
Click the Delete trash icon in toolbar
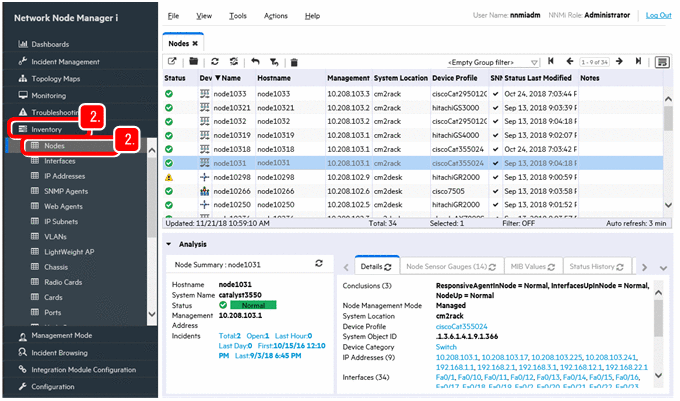coord(293,62)
